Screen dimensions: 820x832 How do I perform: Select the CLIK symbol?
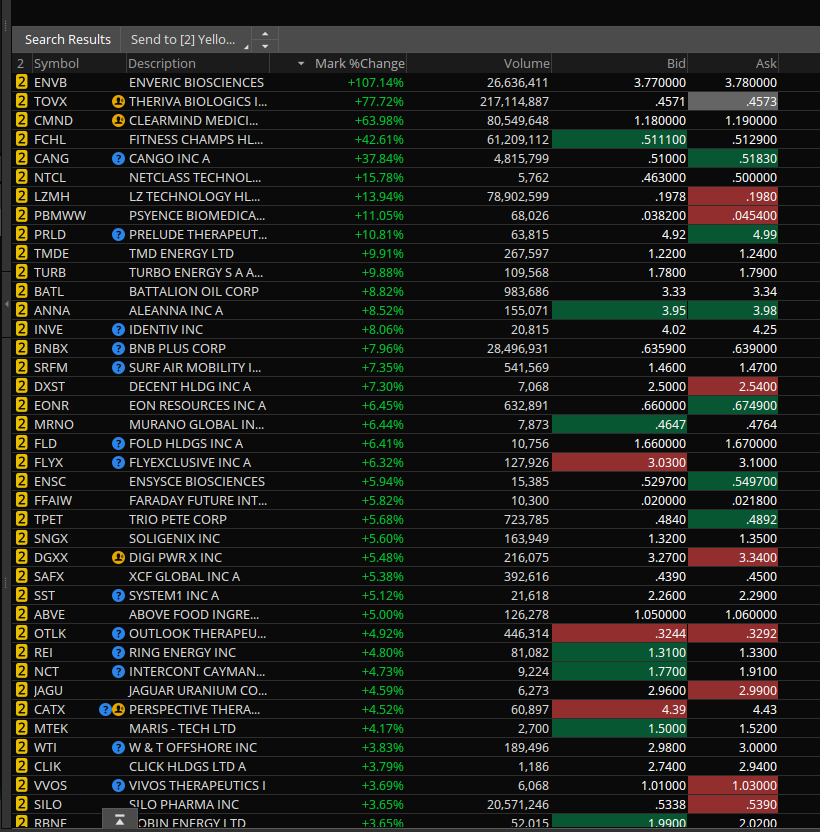click(x=48, y=766)
